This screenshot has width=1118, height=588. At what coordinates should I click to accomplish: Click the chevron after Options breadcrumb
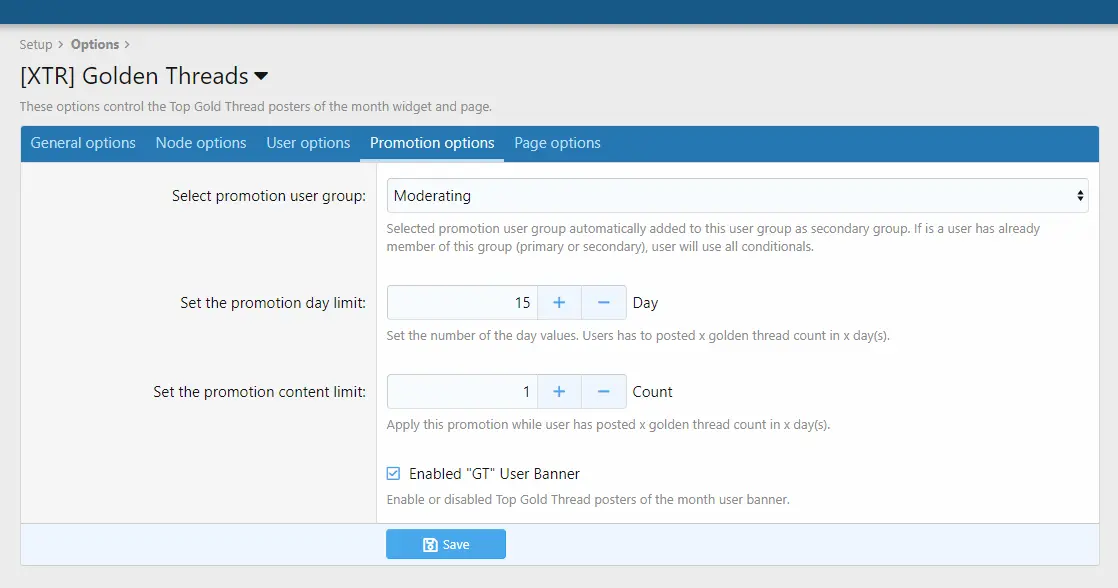(127, 44)
